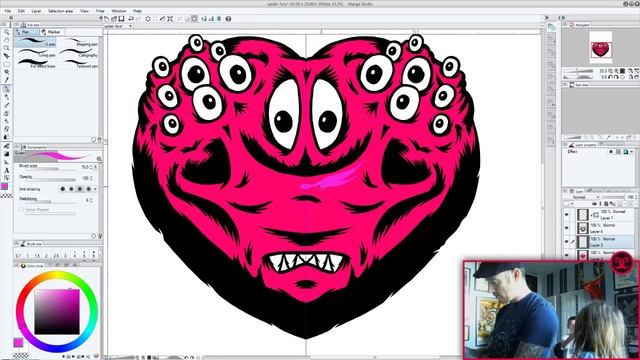Collapse the right palette dock arrows
The width and height of the screenshot is (640, 360).
click(x=562, y=18)
